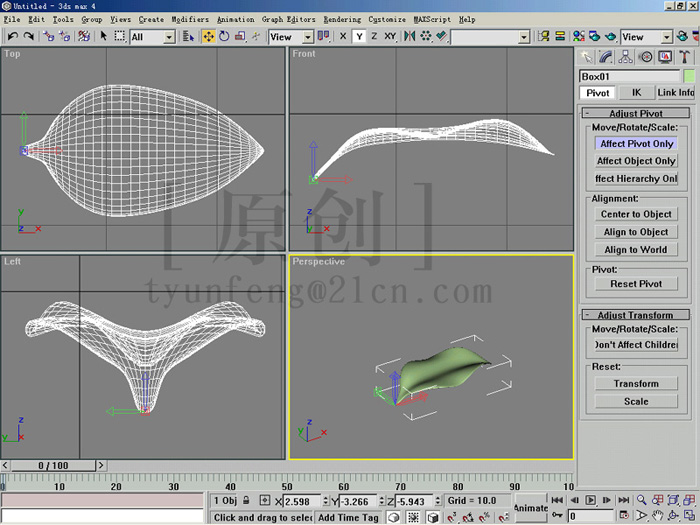
Task: Click the time slider 0 / 100 thumb
Action: [53, 466]
